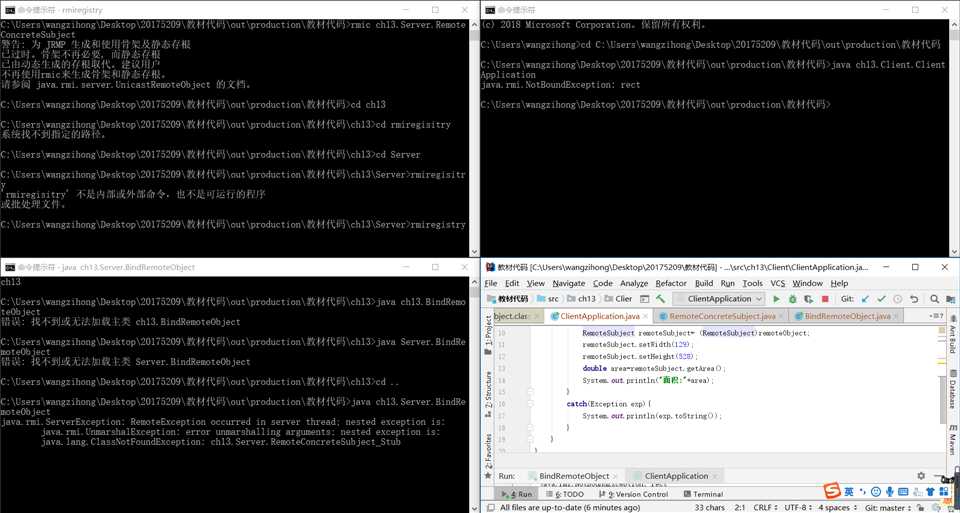Viewport: 960px width, 513px height.
Task: Open the Terminal tool window
Action: 703,494
